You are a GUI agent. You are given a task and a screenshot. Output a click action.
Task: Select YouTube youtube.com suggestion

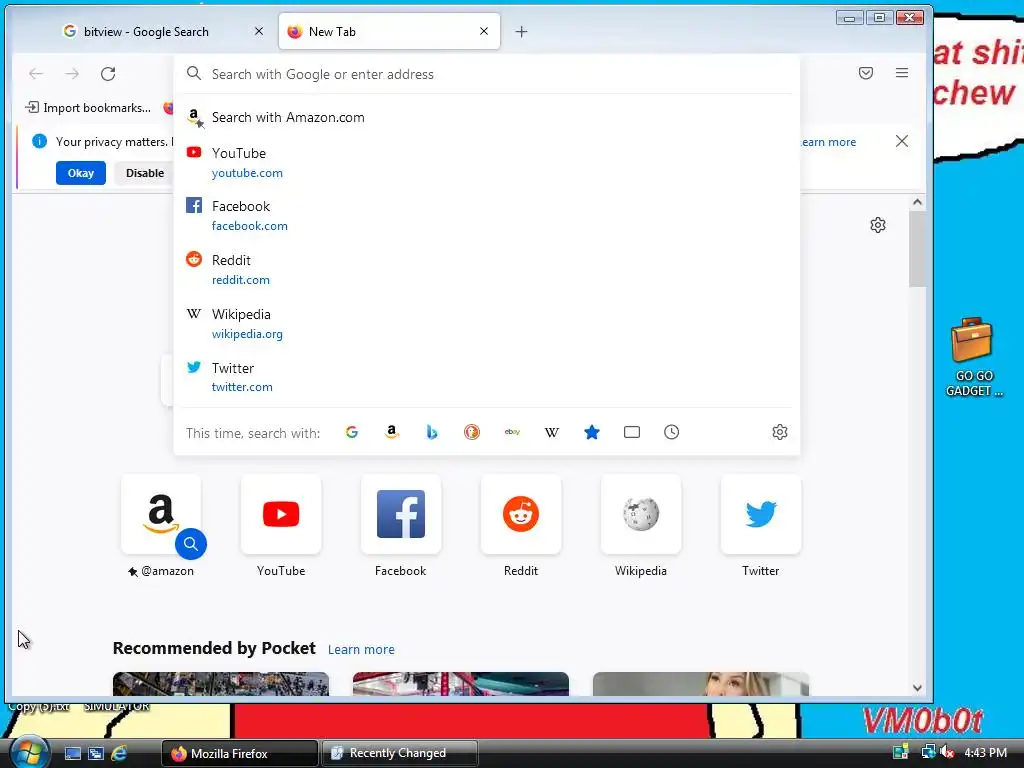point(487,163)
